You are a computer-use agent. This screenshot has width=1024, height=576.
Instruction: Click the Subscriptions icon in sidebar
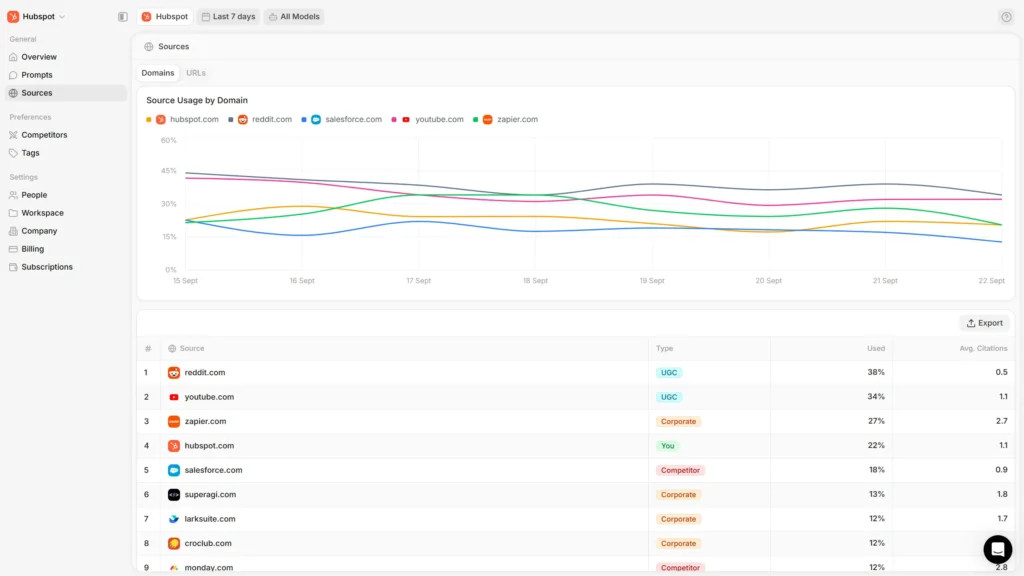point(13,267)
